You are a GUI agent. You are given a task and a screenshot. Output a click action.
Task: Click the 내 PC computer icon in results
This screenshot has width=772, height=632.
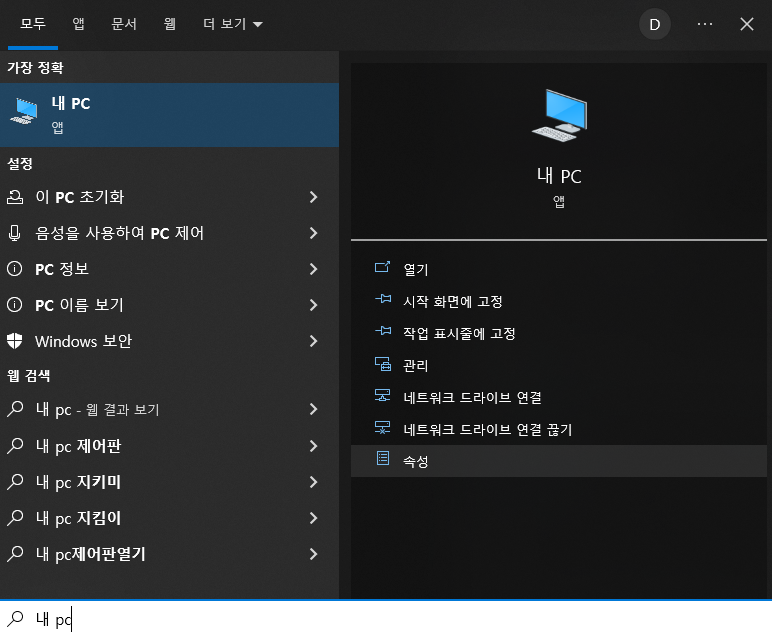pos(24,111)
